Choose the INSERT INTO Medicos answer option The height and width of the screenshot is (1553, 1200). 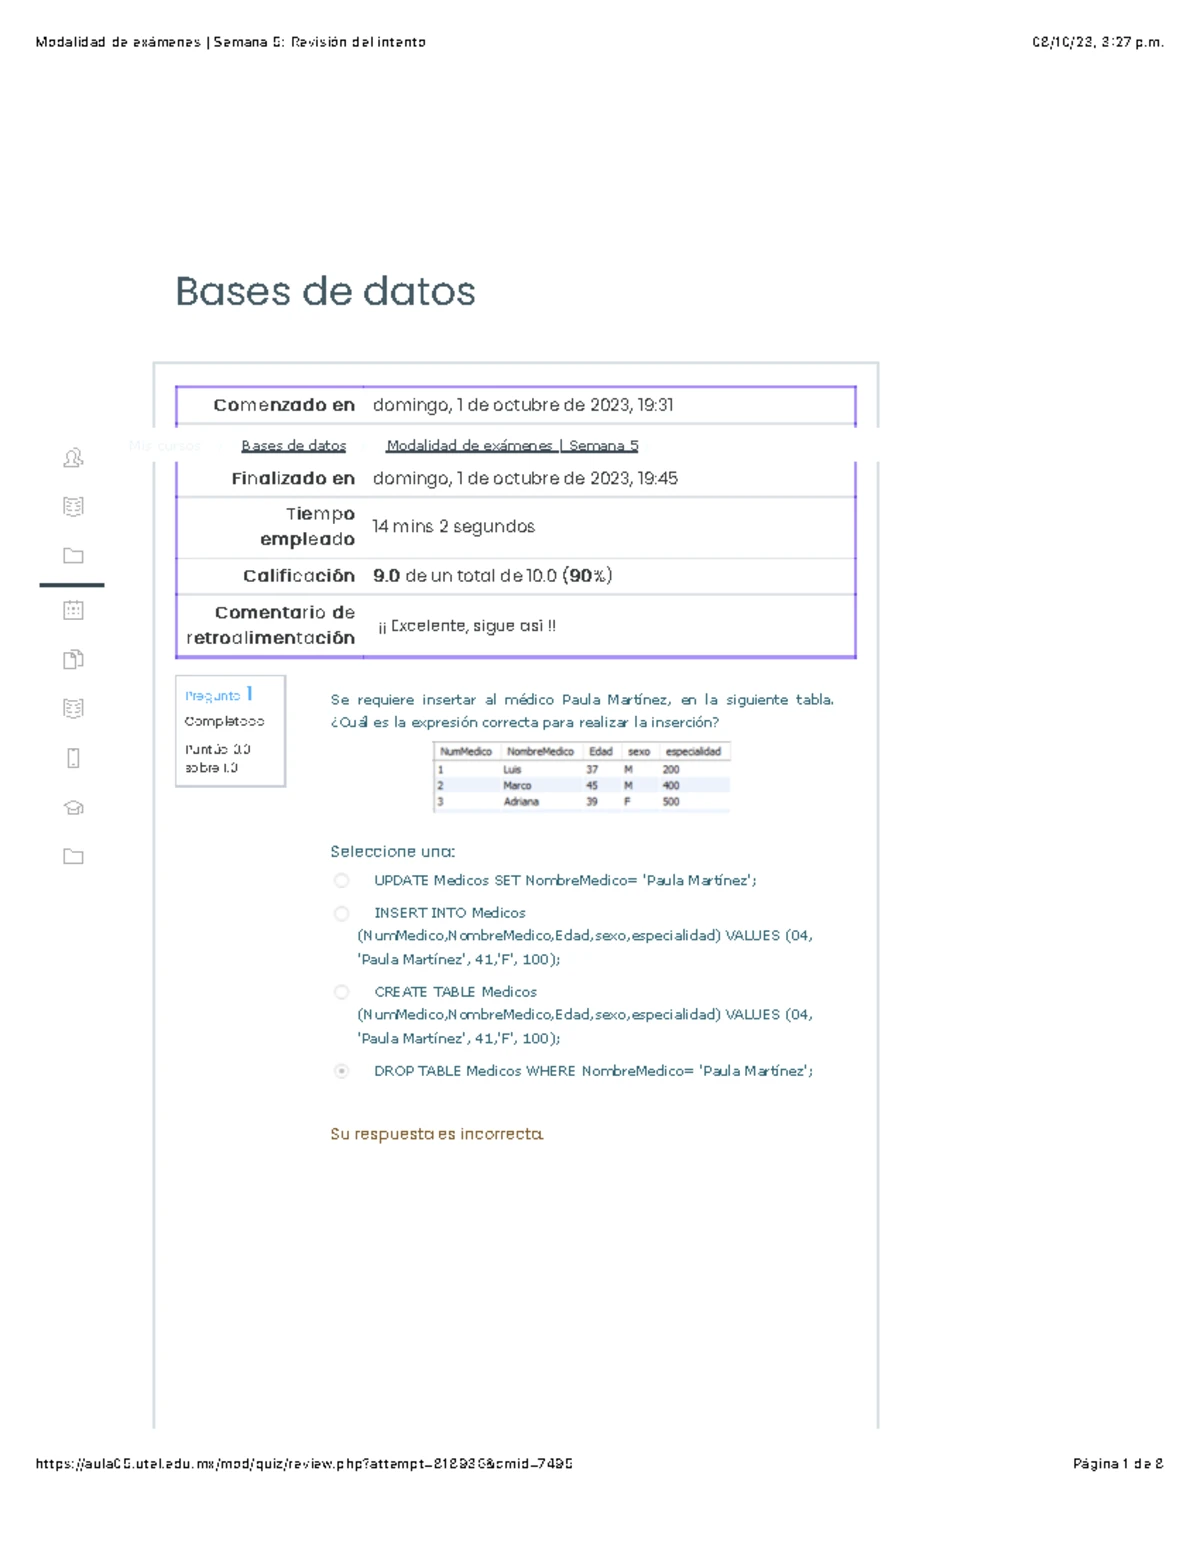[x=342, y=913]
